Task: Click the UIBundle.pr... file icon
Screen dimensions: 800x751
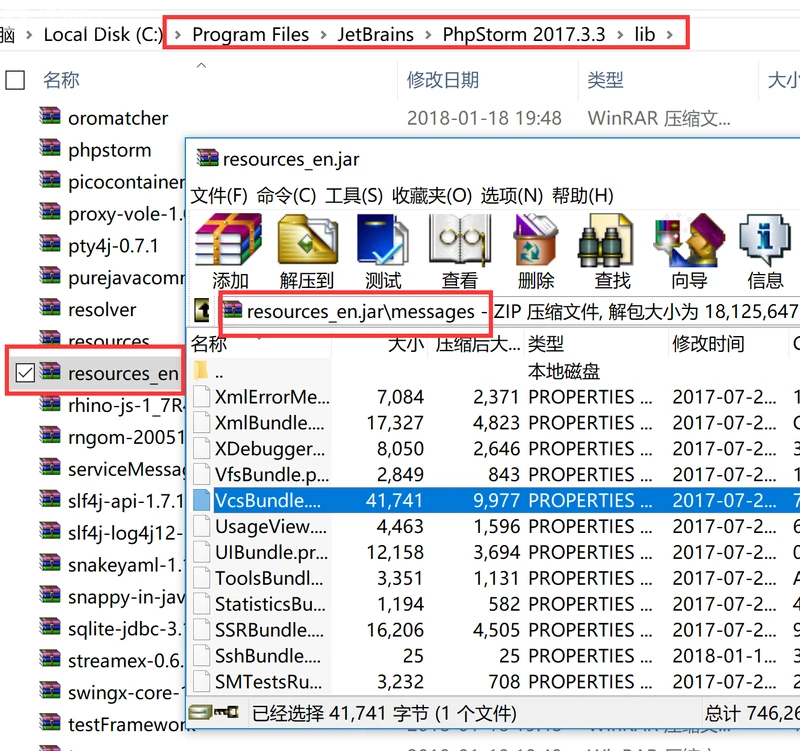Action: (x=202, y=552)
